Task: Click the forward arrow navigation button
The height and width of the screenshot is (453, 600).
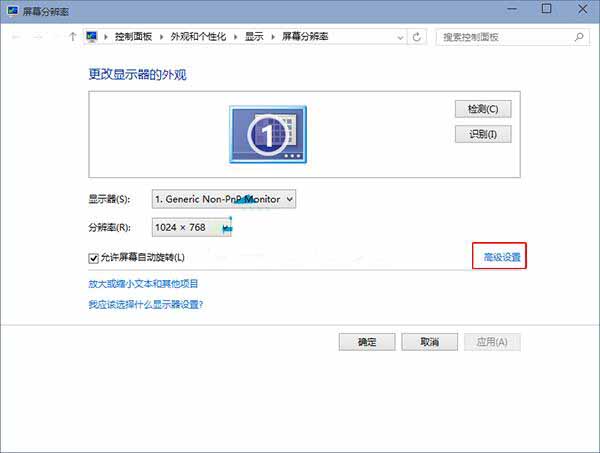Action: [x=38, y=37]
